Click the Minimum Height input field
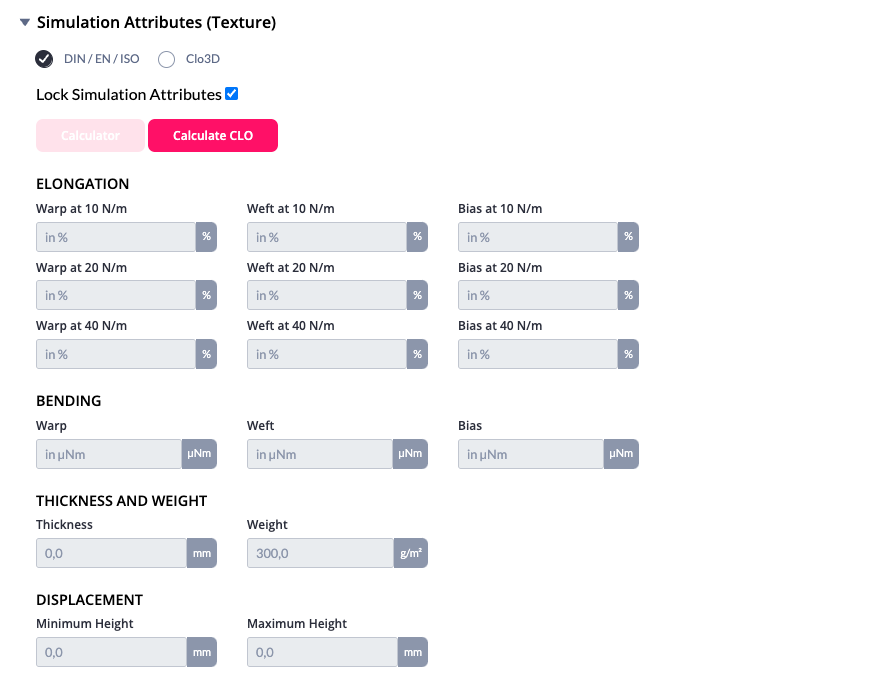The width and height of the screenshot is (891, 684). pos(111,652)
